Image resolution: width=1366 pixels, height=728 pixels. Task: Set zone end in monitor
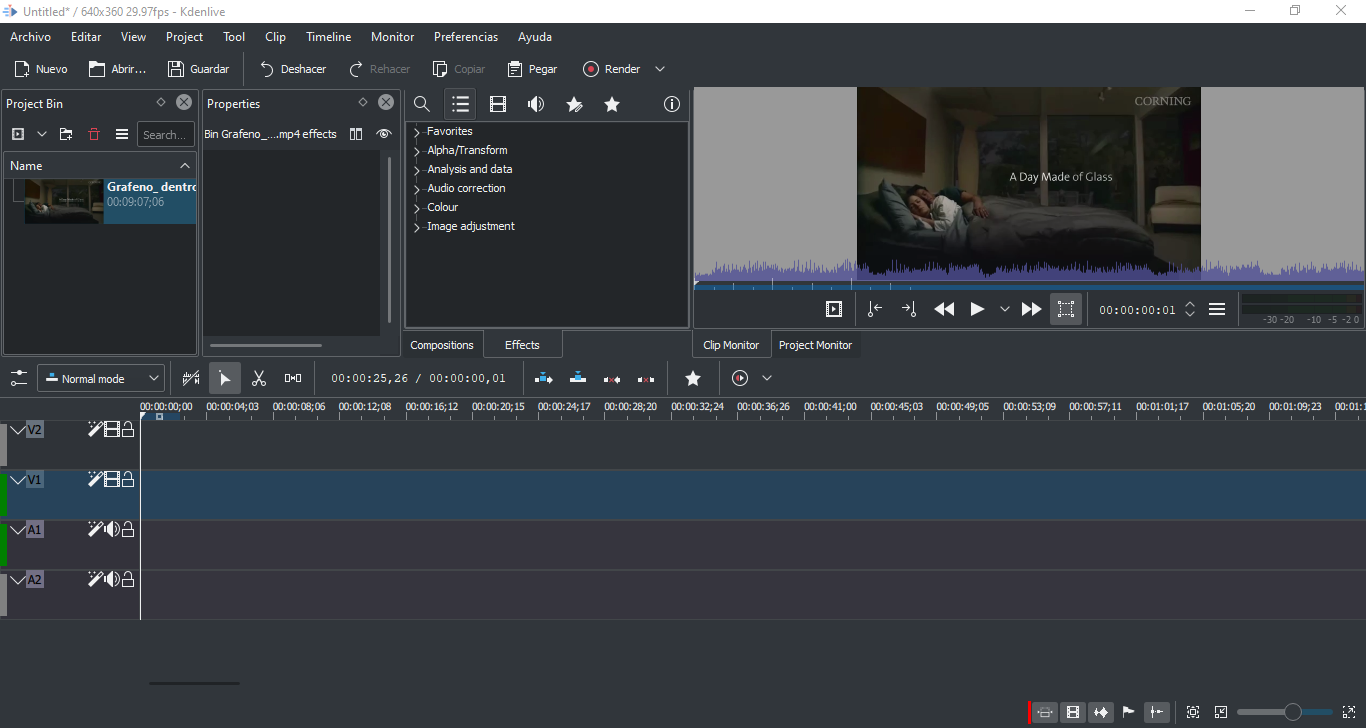click(909, 309)
